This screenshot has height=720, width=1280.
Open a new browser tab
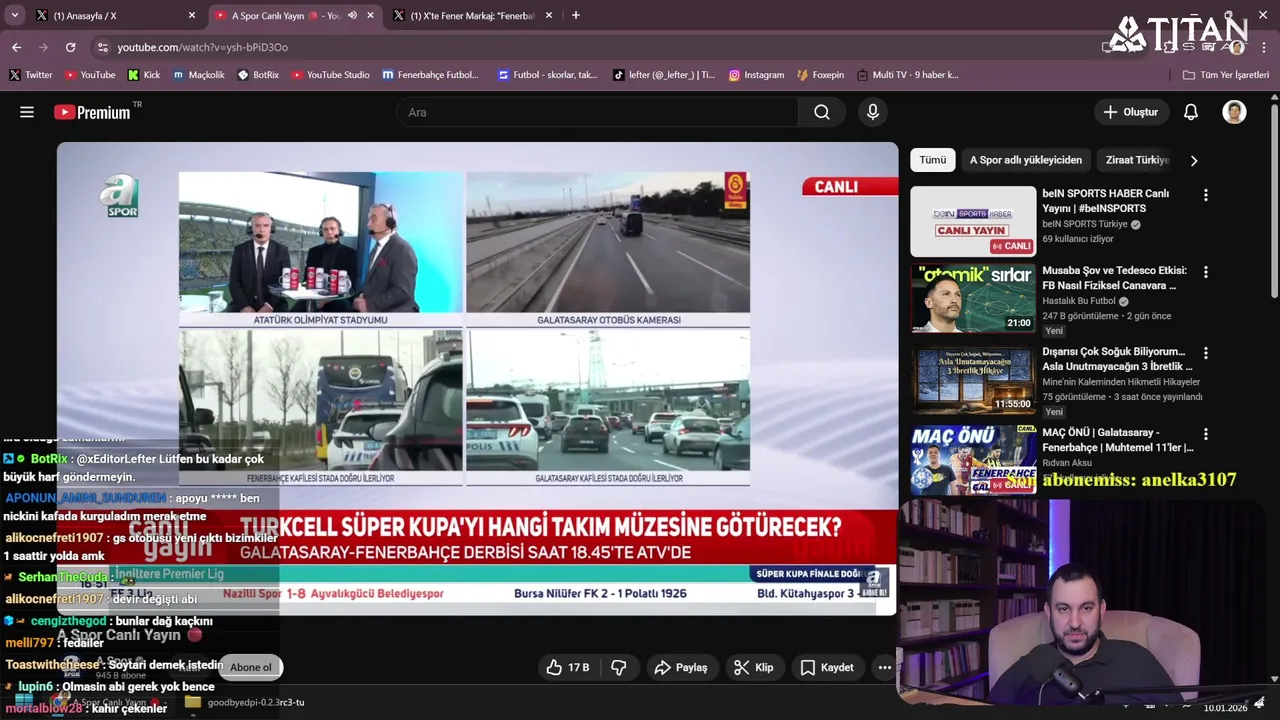point(575,15)
